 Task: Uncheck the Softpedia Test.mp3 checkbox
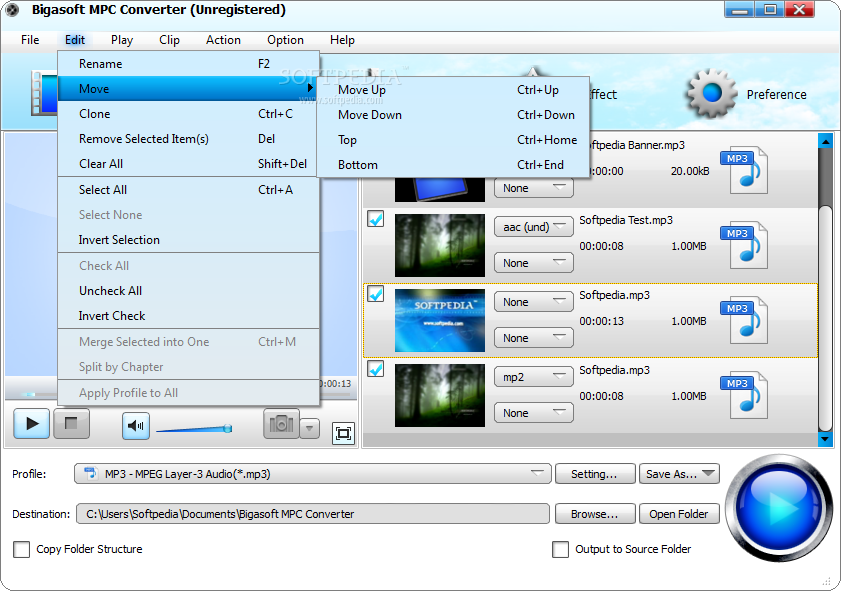tap(375, 219)
